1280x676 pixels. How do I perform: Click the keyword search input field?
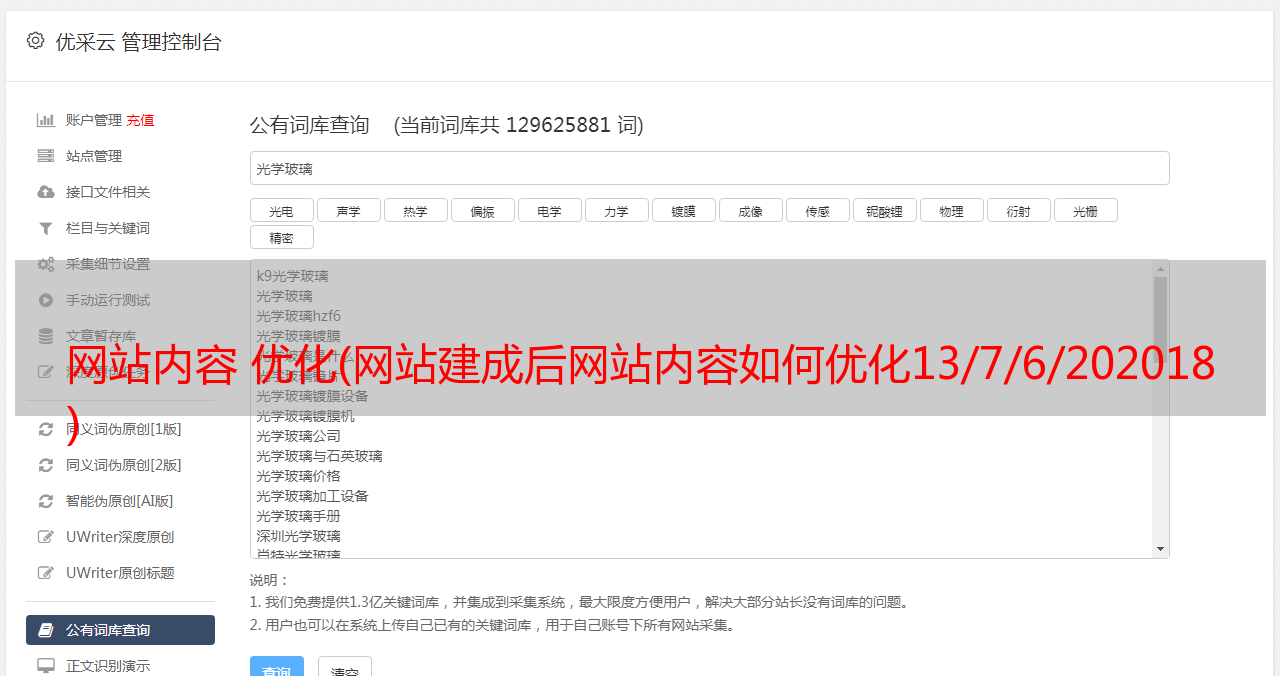pos(709,168)
